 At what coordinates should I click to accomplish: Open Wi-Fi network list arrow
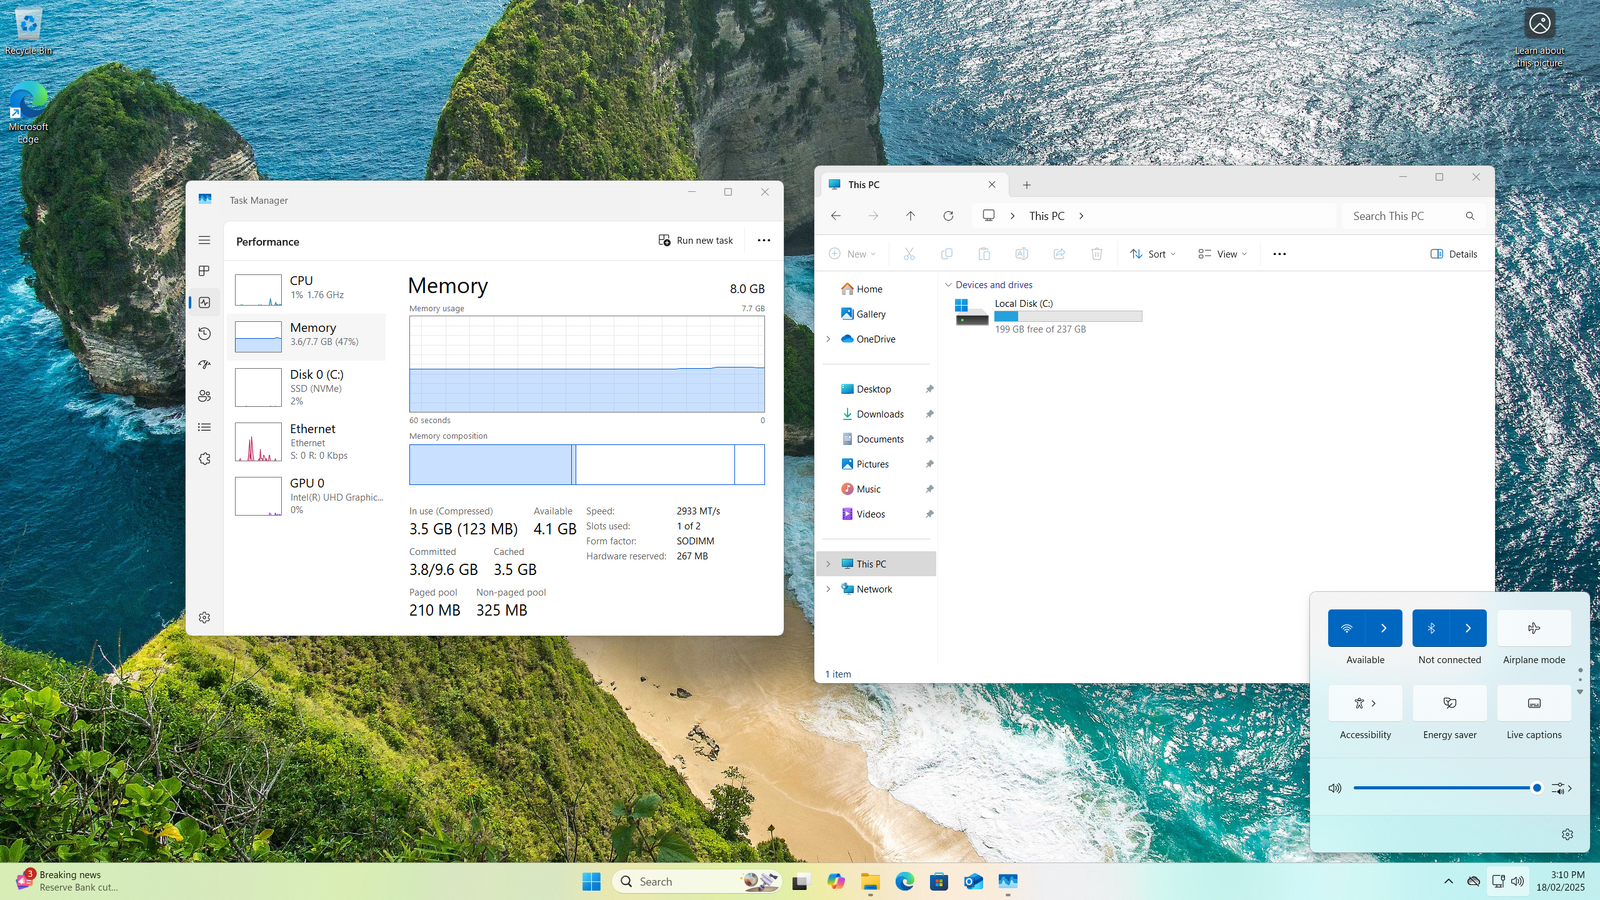(x=1384, y=628)
